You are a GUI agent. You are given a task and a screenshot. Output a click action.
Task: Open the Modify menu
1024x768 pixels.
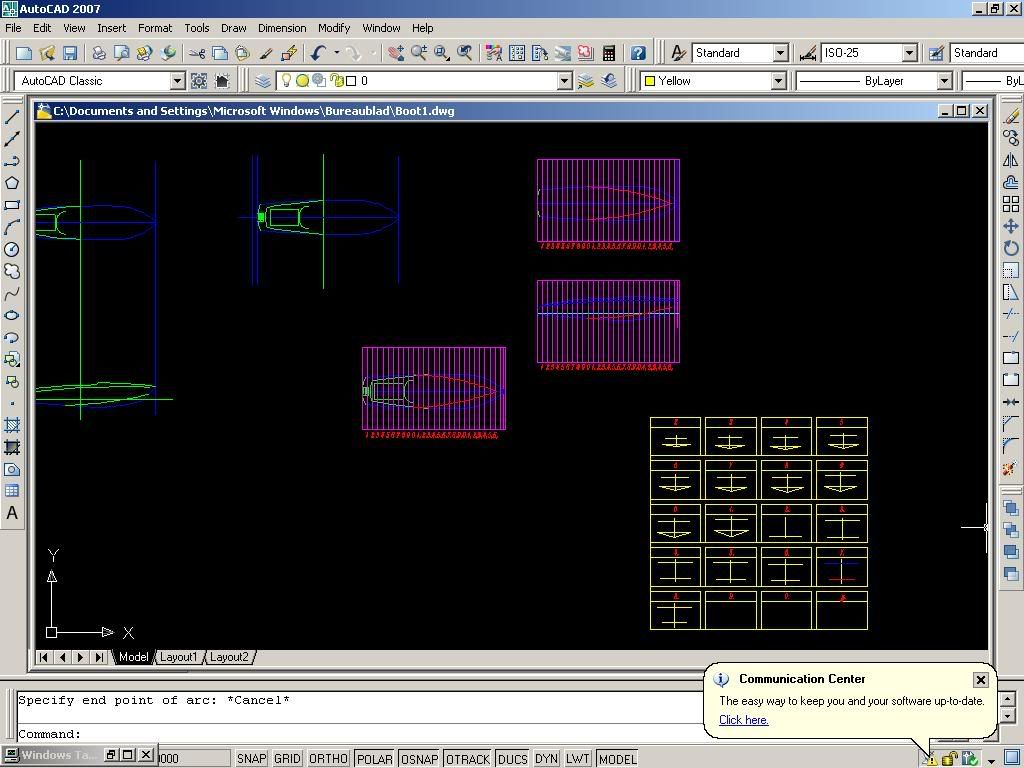pyautogui.click(x=333, y=28)
